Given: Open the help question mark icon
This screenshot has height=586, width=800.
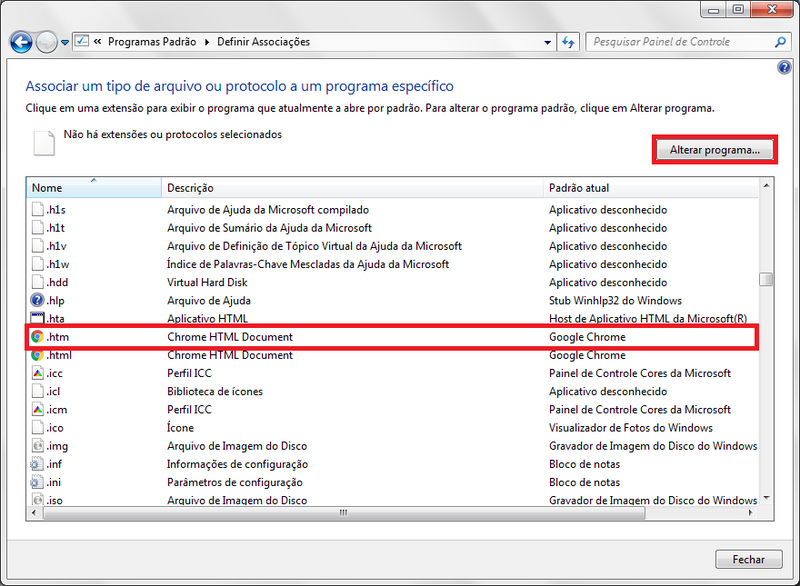Looking at the screenshot, I should tap(784, 67).
